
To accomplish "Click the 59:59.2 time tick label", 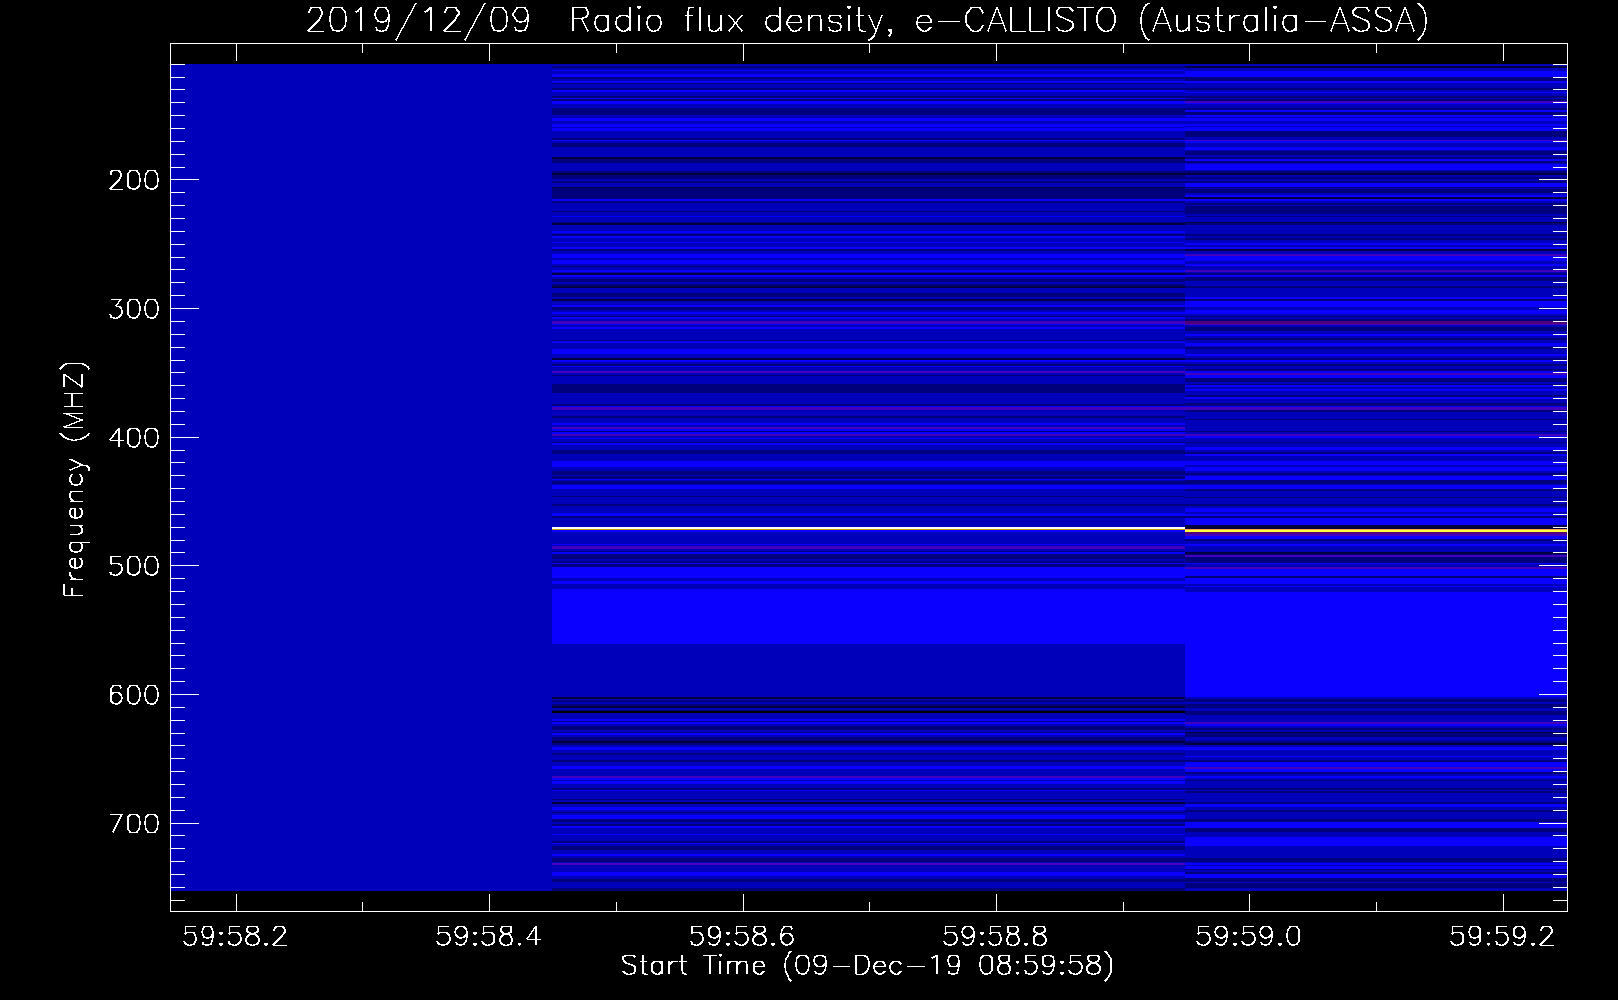I will click(1503, 936).
